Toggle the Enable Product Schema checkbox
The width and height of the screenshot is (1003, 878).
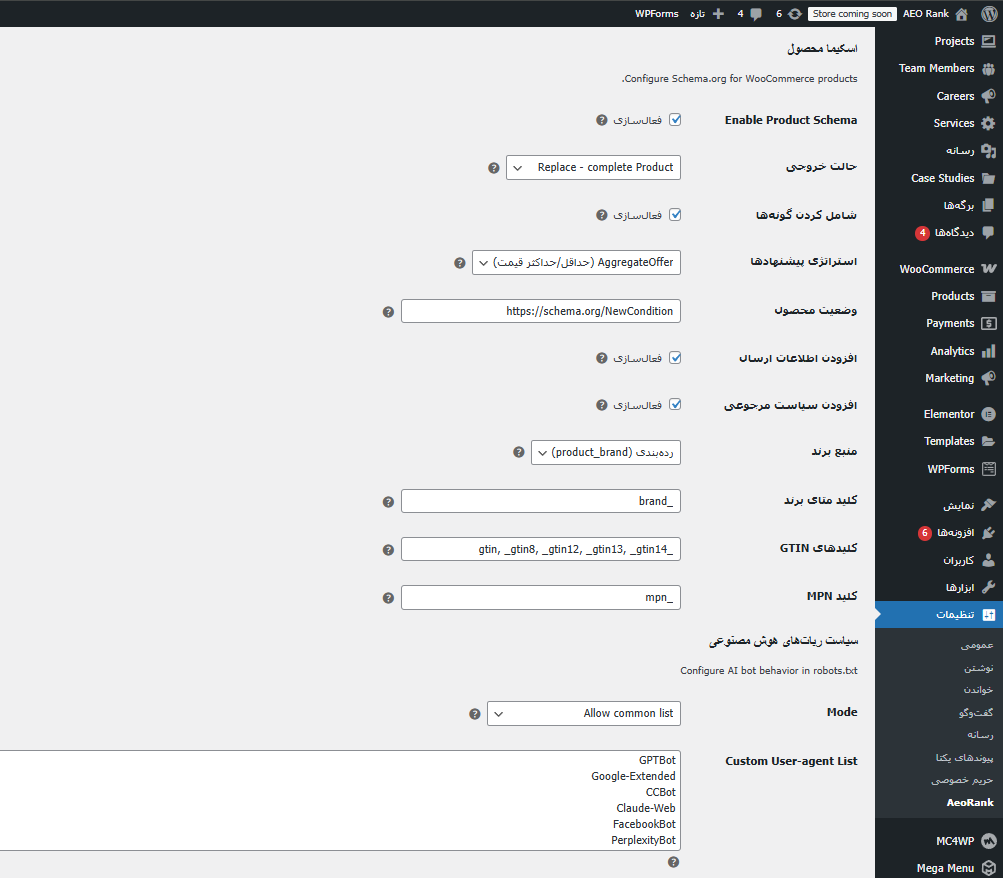[675, 120]
